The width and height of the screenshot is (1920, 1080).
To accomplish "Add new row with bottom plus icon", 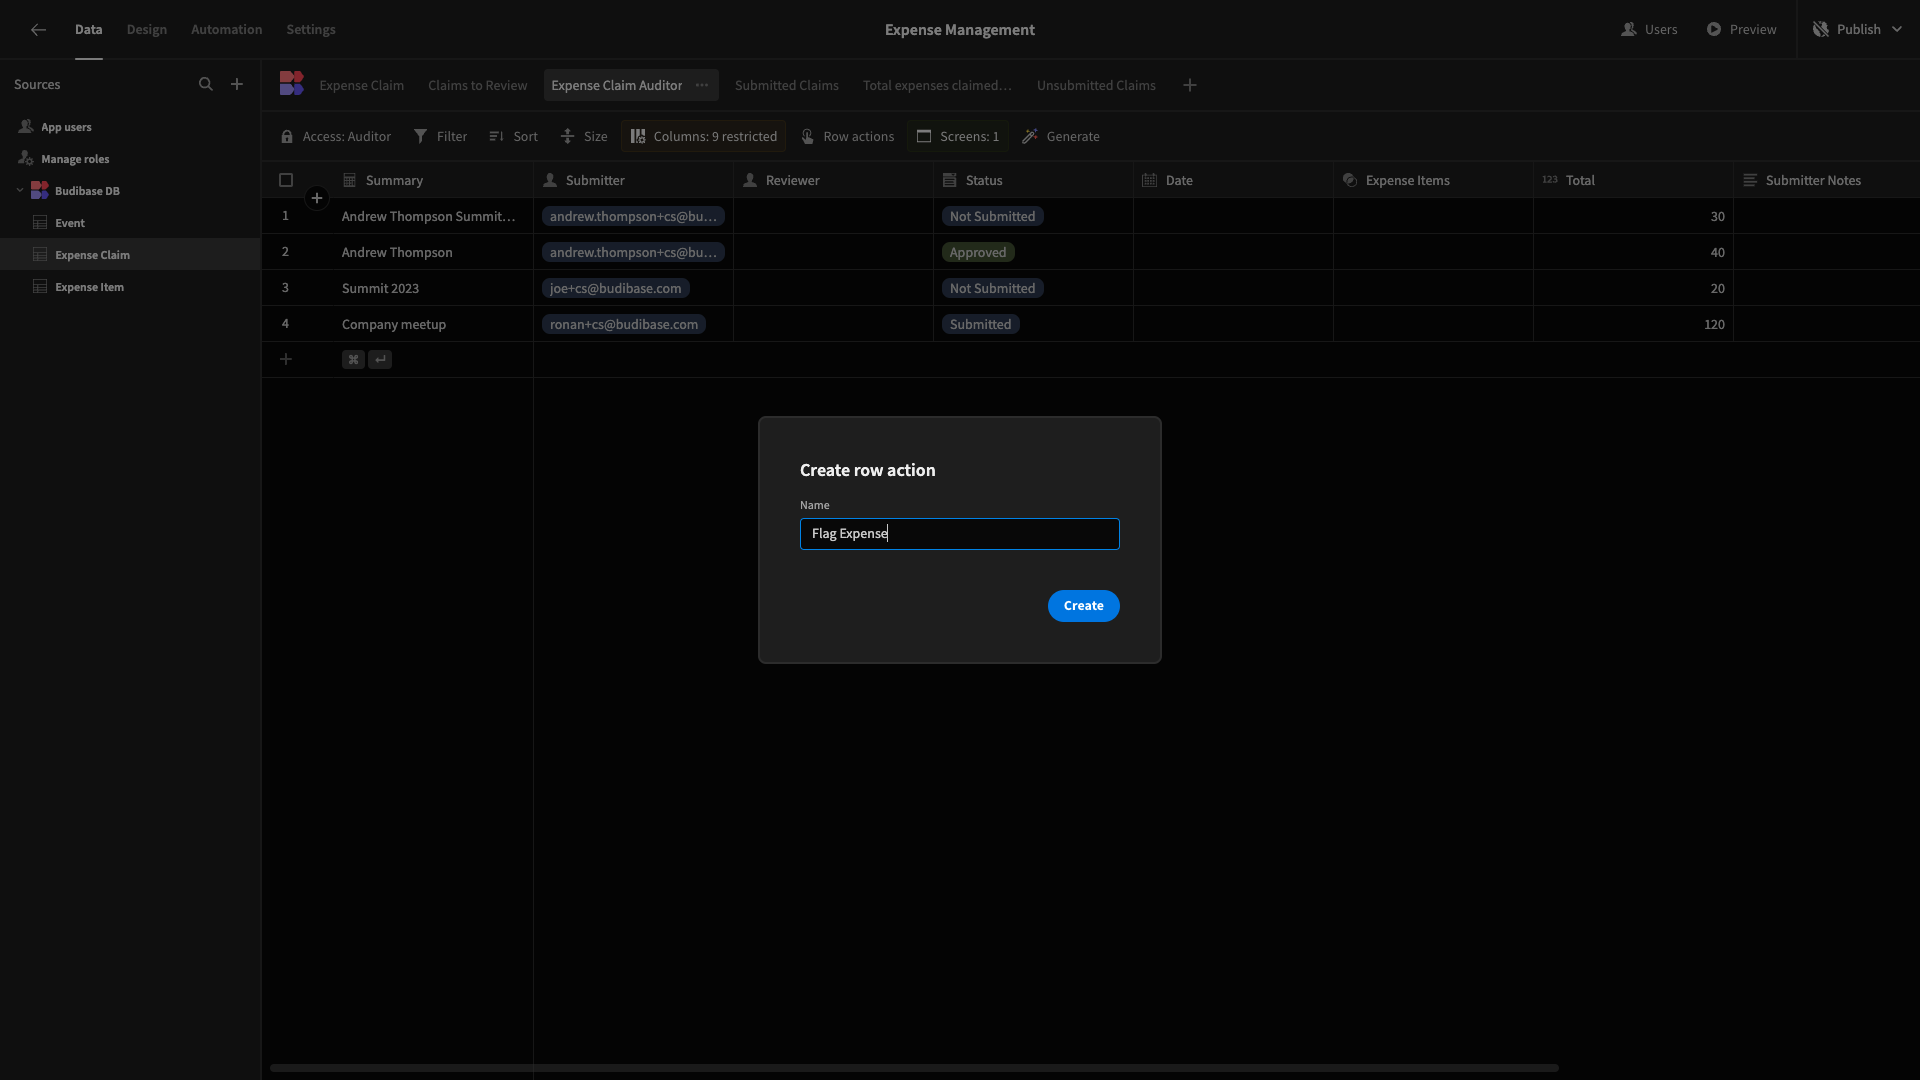I will [286, 360].
